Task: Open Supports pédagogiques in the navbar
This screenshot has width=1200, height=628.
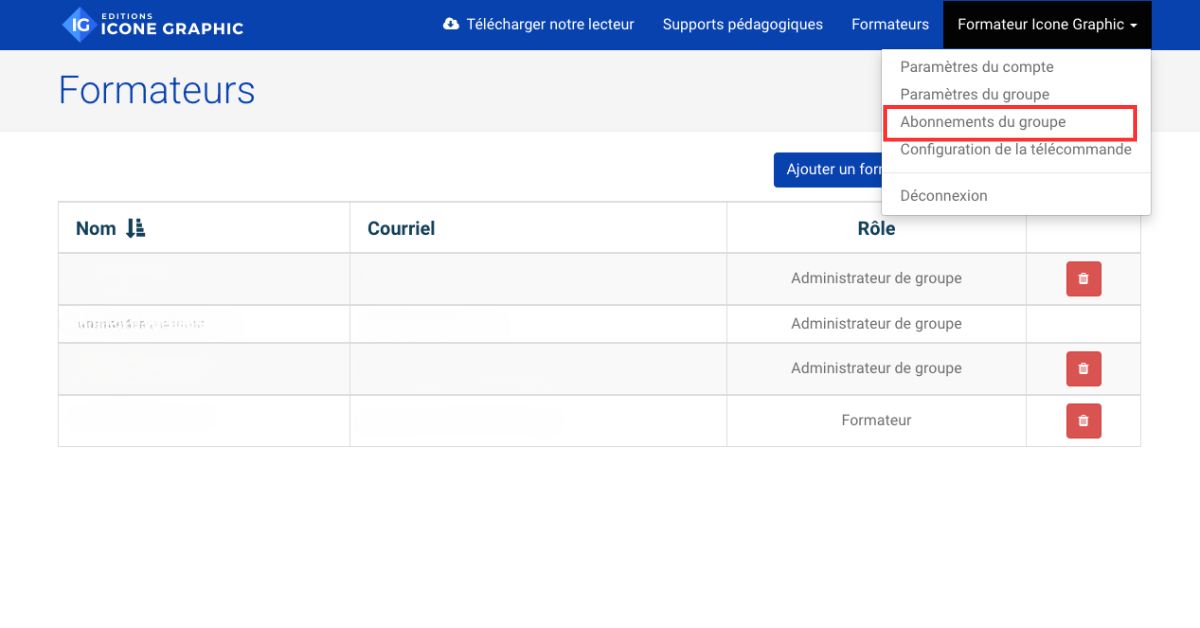Action: coord(742,25)
